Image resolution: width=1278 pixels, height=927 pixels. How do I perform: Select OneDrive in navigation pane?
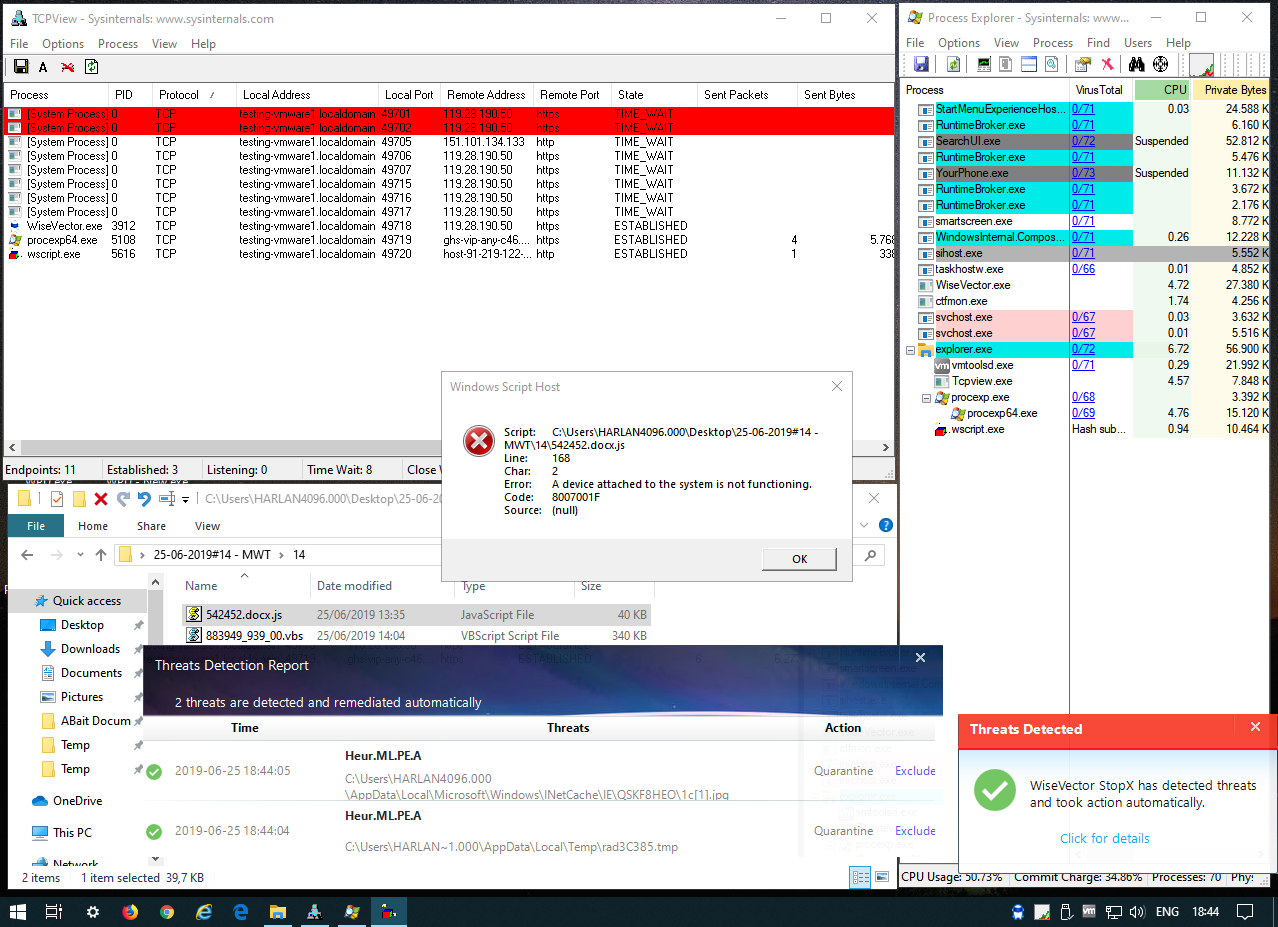[x=77, y=801]
